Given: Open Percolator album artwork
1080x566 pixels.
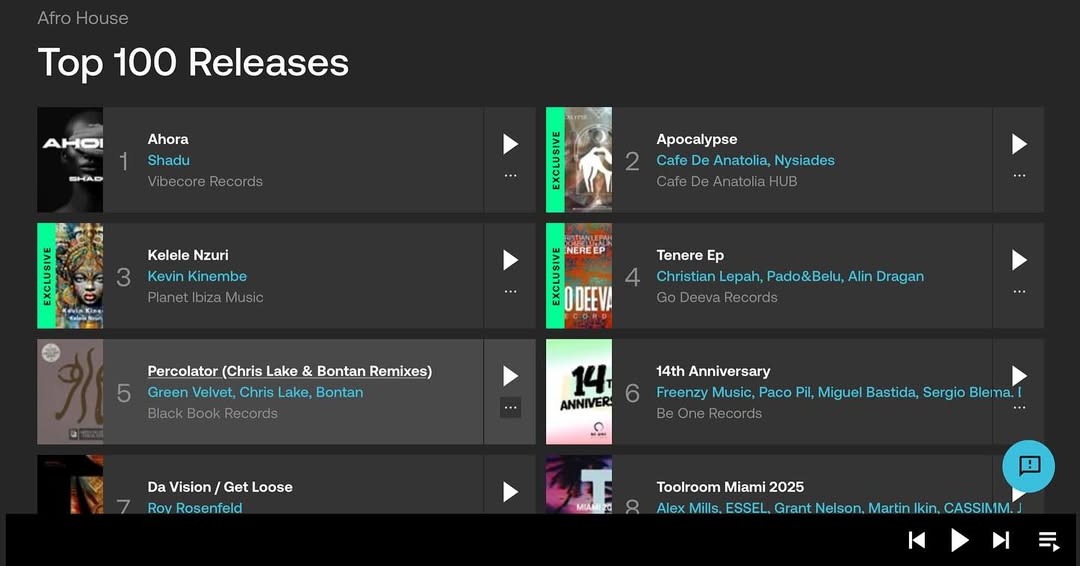Looking at the screenshot, I should point(70,392).
